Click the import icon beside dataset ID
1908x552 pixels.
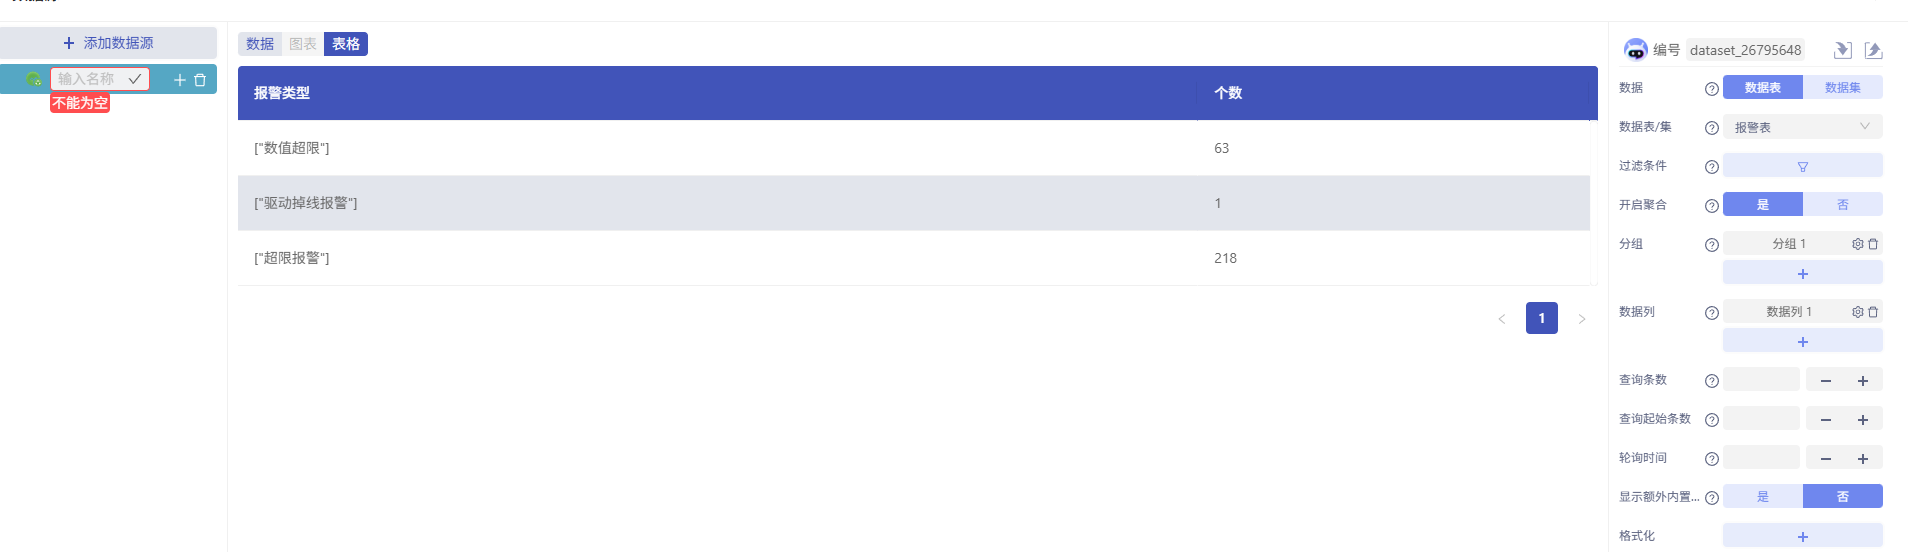click(x=1842, y=50)
